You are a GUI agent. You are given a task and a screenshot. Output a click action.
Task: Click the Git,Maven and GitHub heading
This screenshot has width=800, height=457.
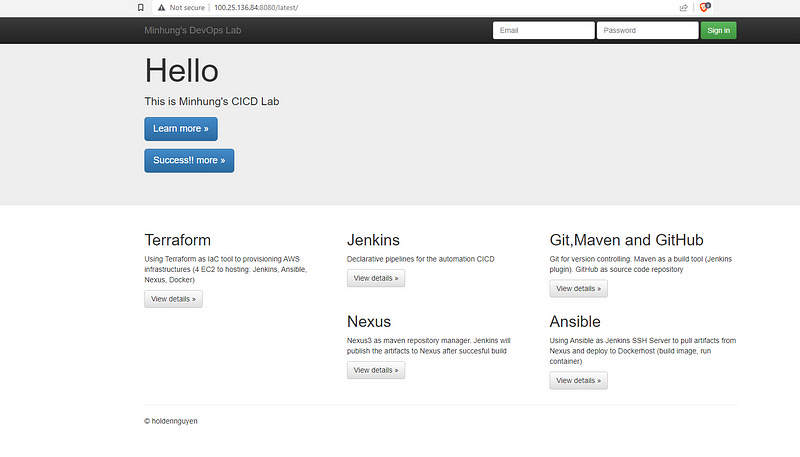[x=627, y=240]
